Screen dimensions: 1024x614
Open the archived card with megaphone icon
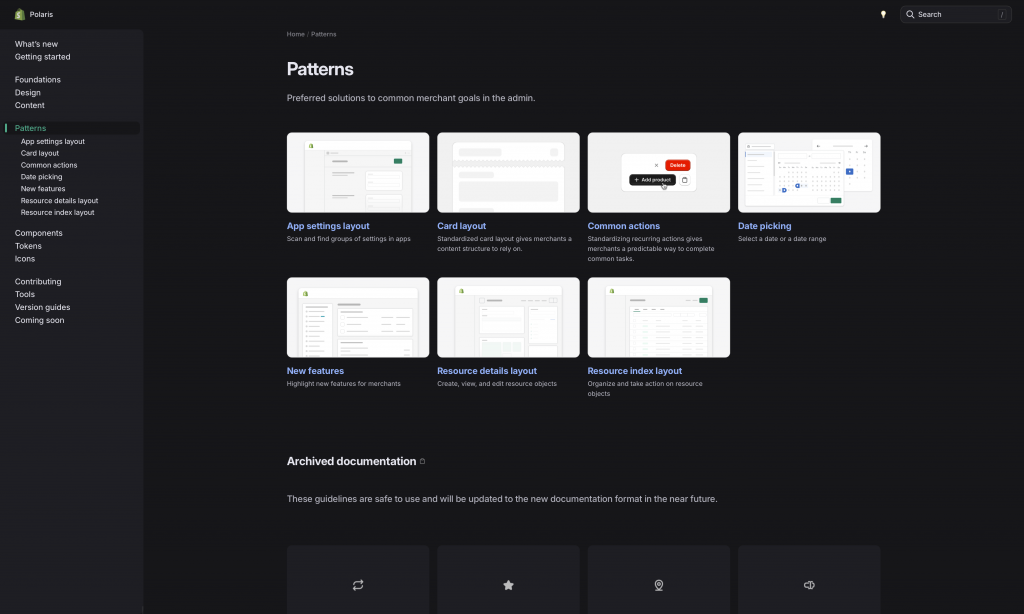[809, 580]
